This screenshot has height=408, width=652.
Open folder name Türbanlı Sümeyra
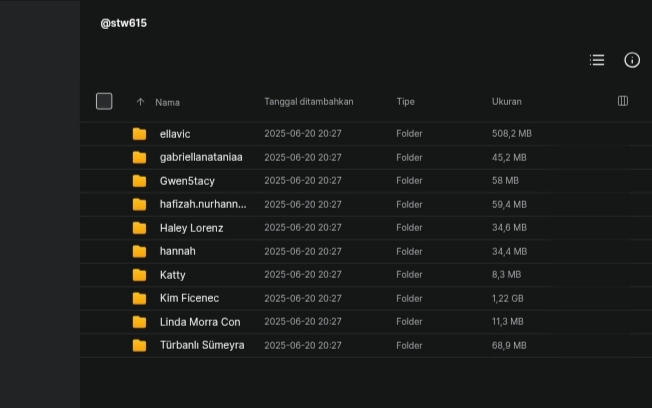(x=202, y=345)
